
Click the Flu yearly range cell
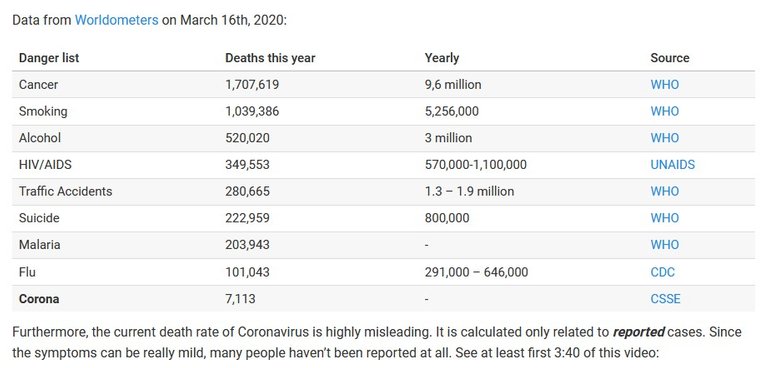477,271
